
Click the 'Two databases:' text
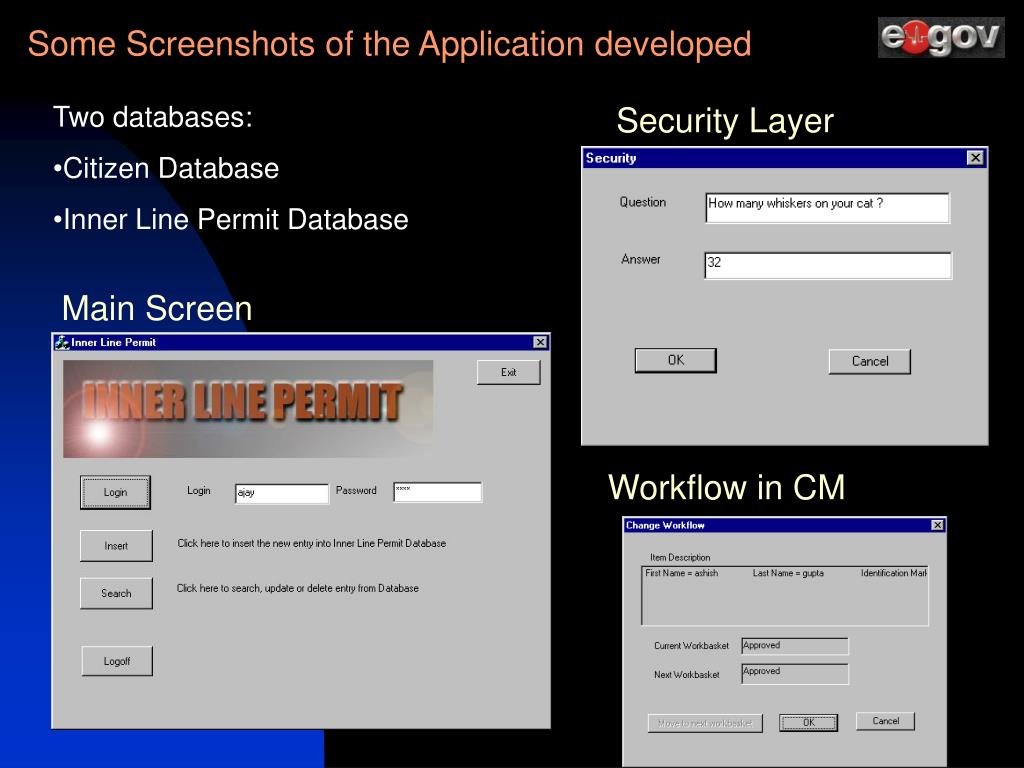click(153, 118)
